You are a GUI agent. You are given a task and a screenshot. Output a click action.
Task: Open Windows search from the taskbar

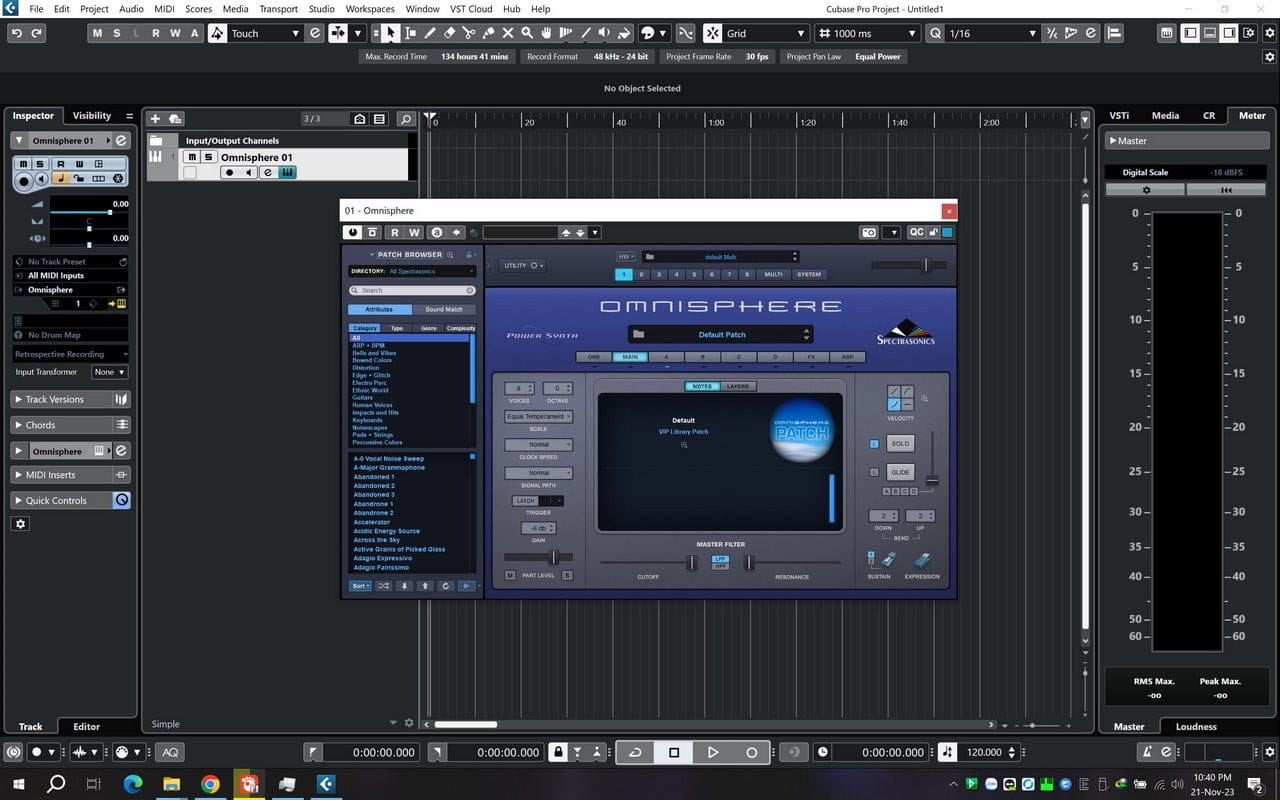[56, 784]
